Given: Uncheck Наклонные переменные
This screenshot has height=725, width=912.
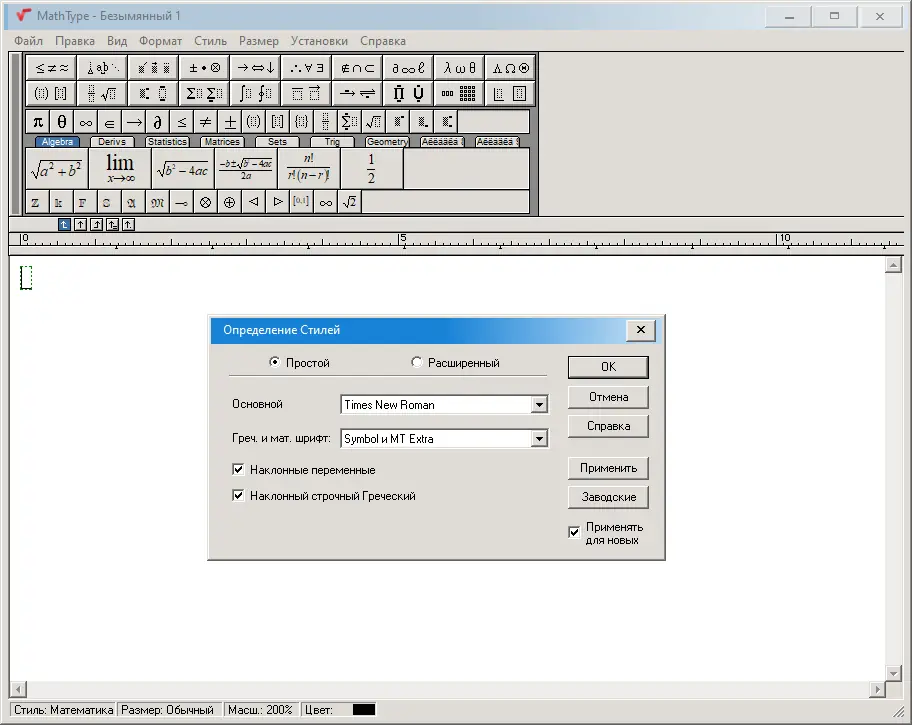Looking at the screenshot, I should point(238,467).
